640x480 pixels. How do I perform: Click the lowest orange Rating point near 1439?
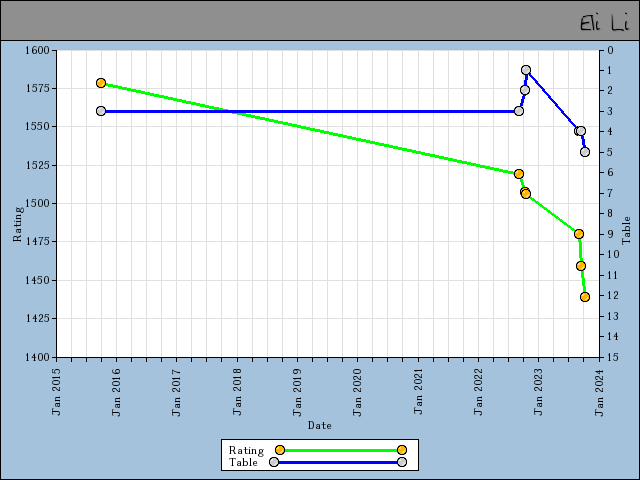click(585, 297)
